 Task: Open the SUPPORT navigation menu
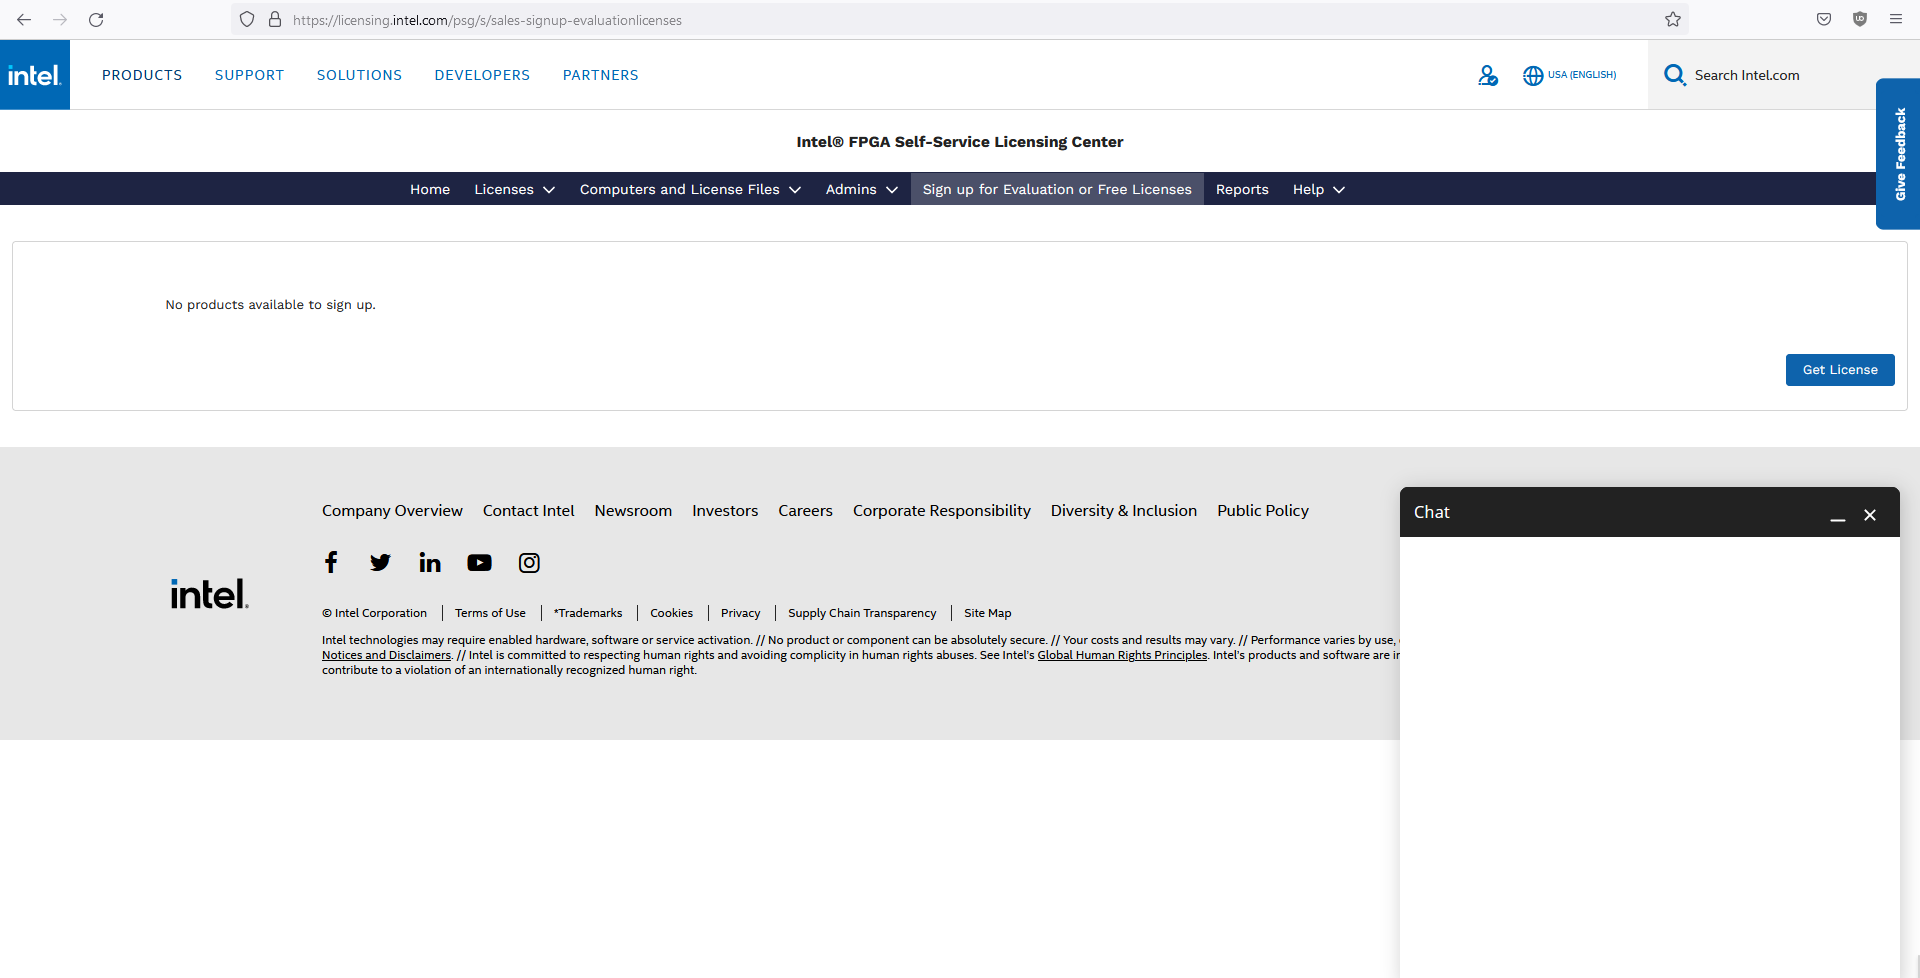click(249, 75)
